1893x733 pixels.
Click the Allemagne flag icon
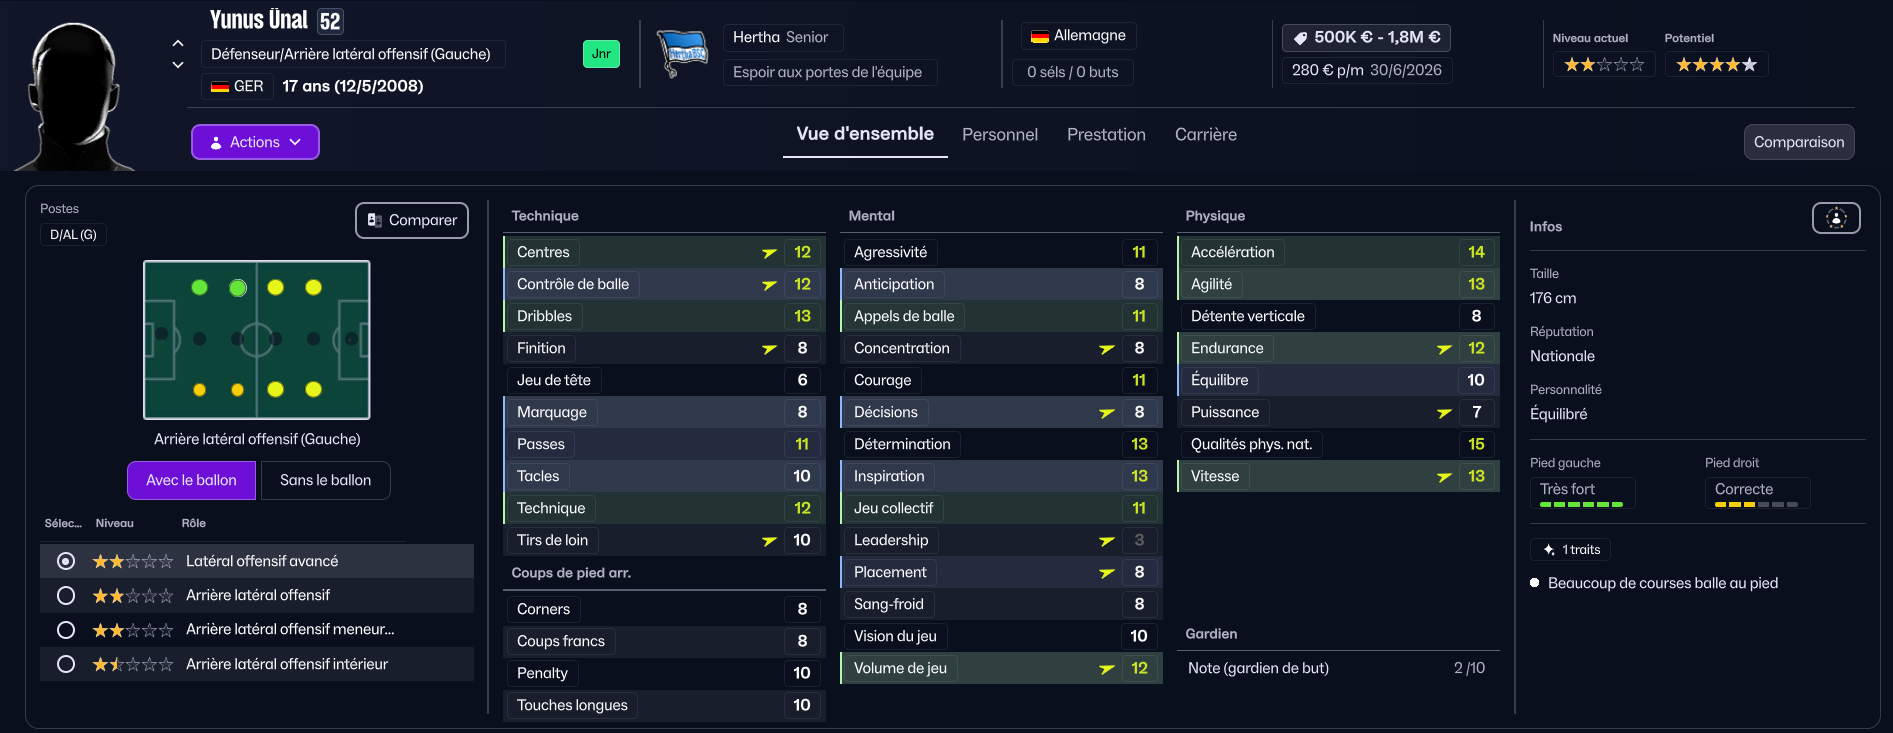click(x=1040, y=36)
